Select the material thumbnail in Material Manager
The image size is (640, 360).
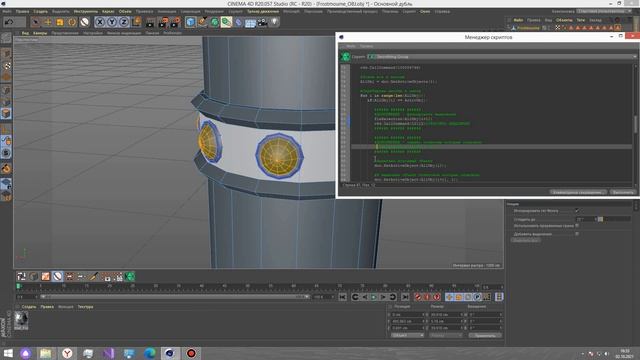click(21, 320)
